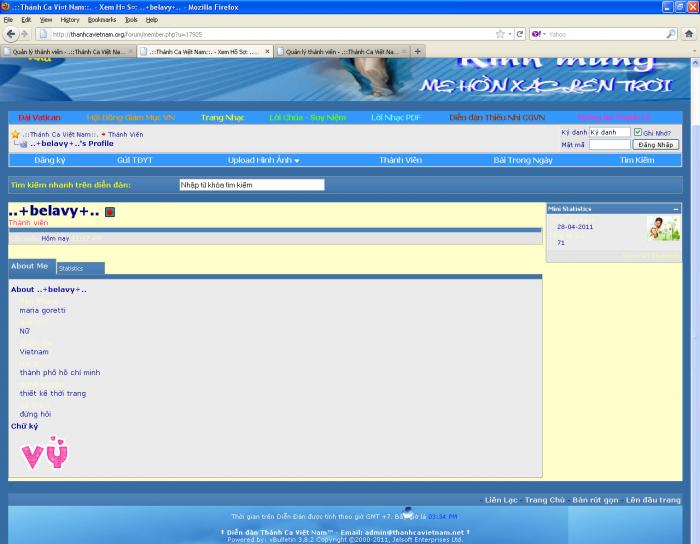Click the profile avatar thumbnail

pos(662,229)
